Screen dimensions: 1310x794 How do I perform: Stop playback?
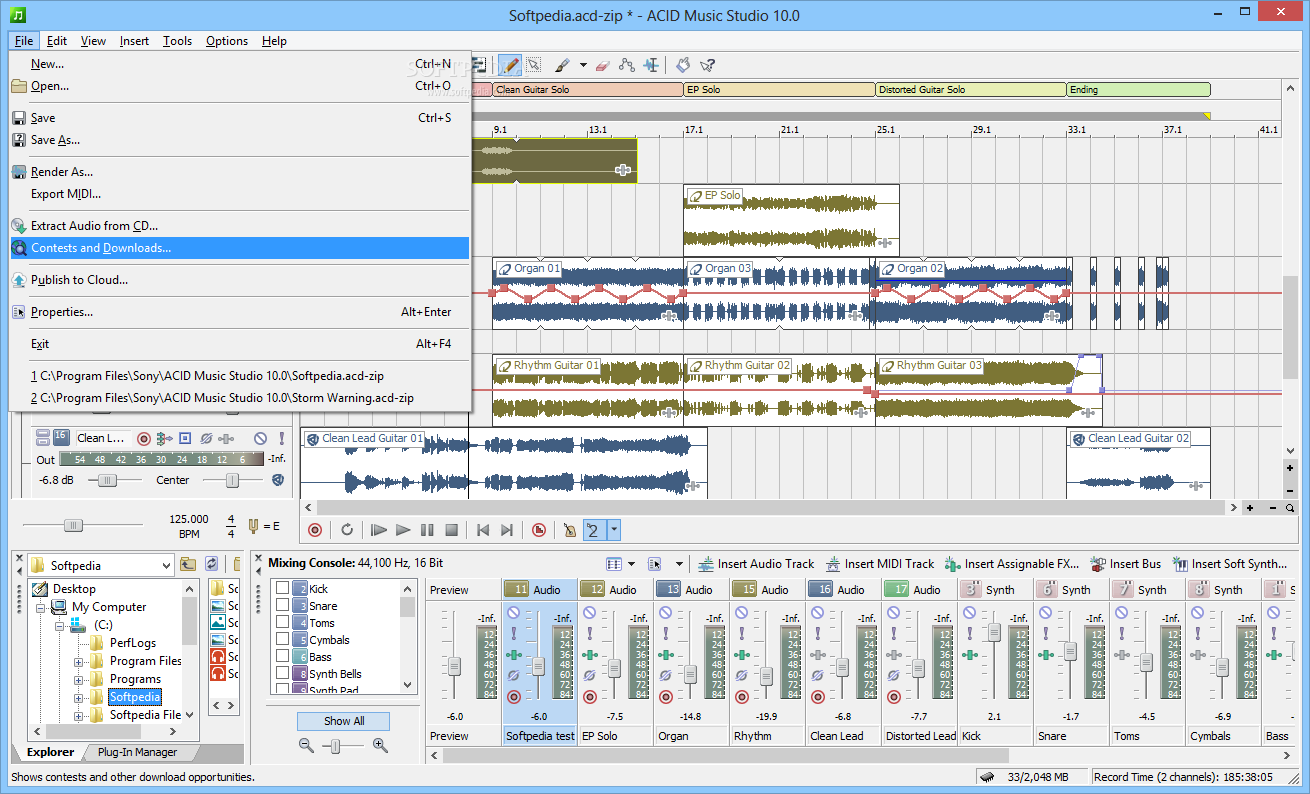point(451,530)
